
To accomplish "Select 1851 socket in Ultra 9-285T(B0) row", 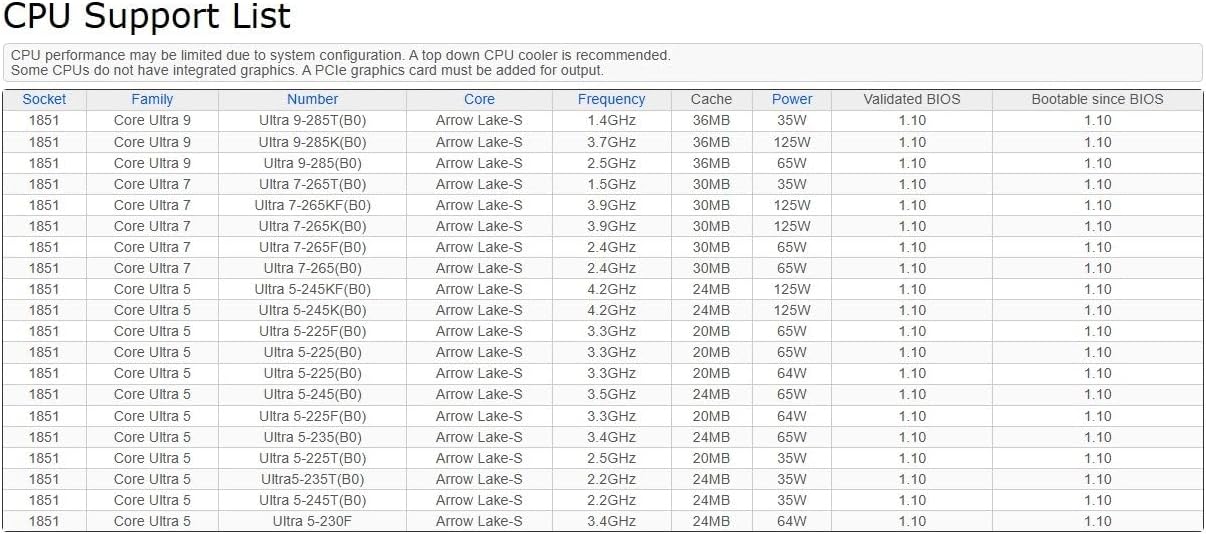I will pos(44,120).
